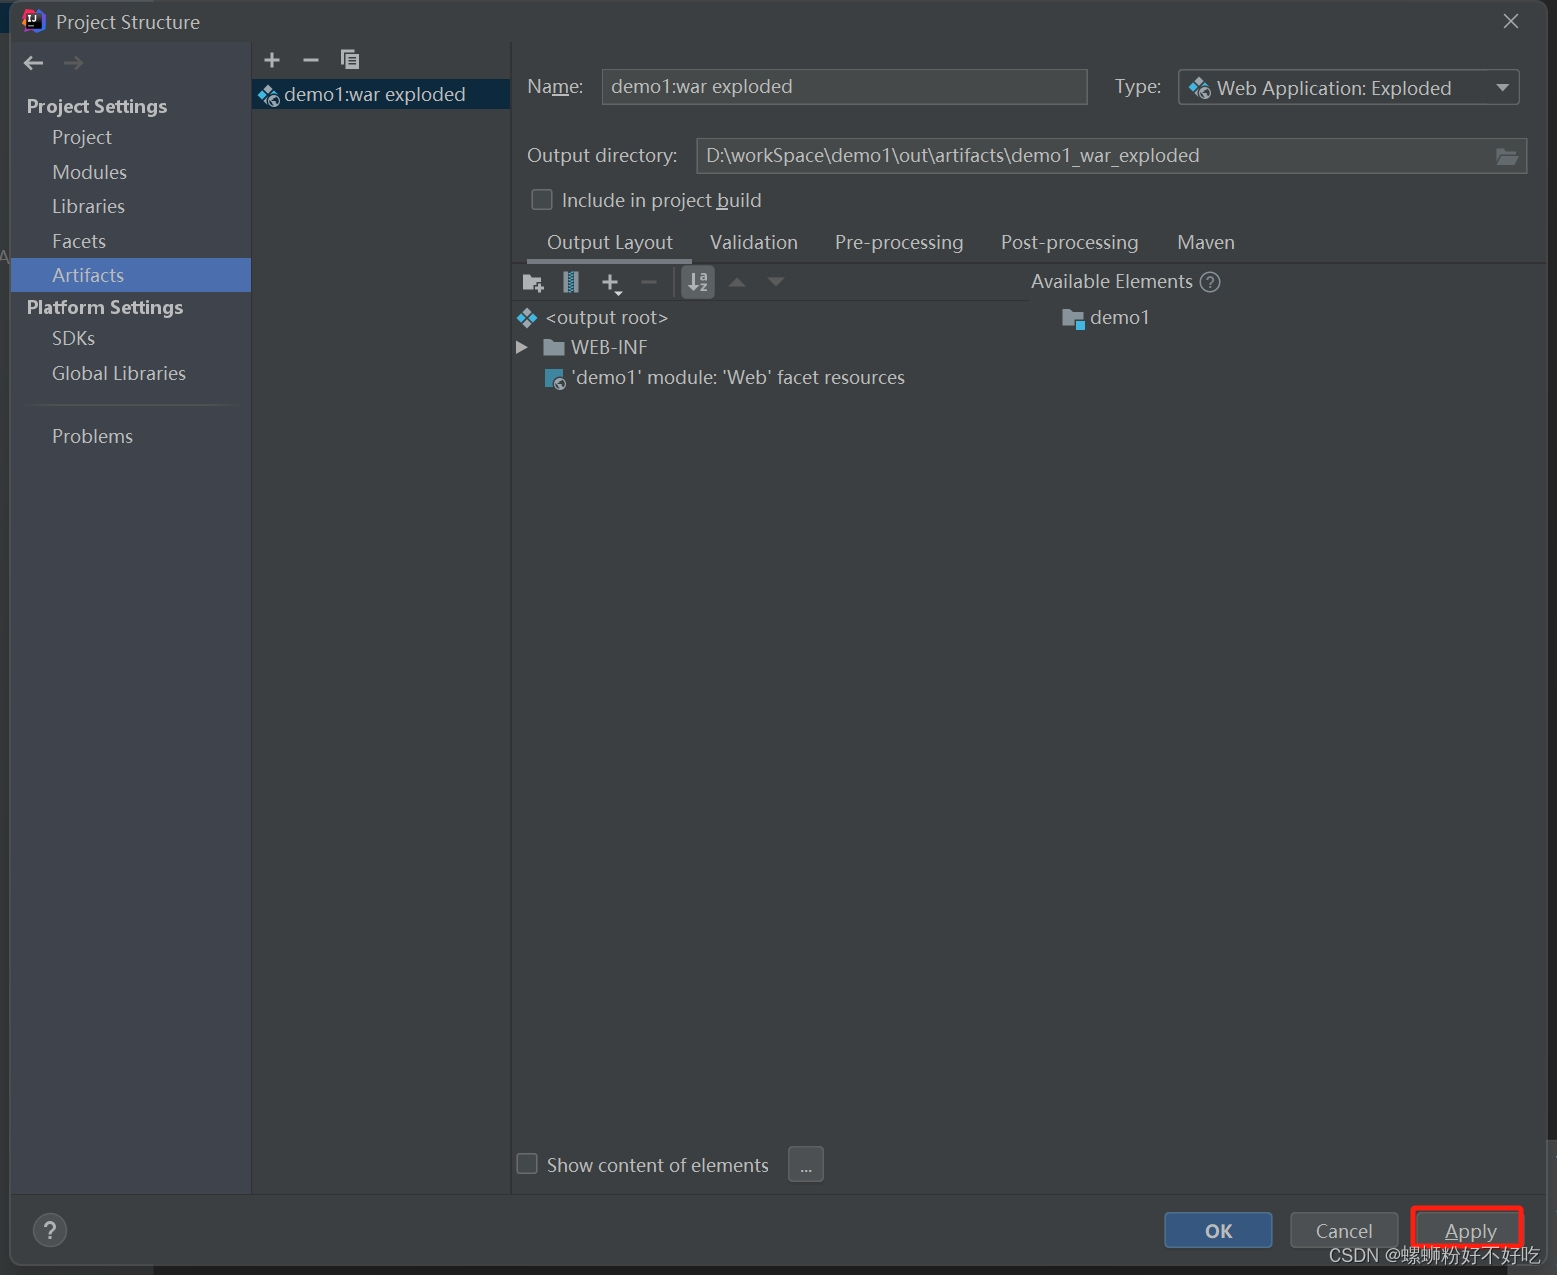Remove the element from the output layout
This screenshot has width=1557, height=1275.
649,283
